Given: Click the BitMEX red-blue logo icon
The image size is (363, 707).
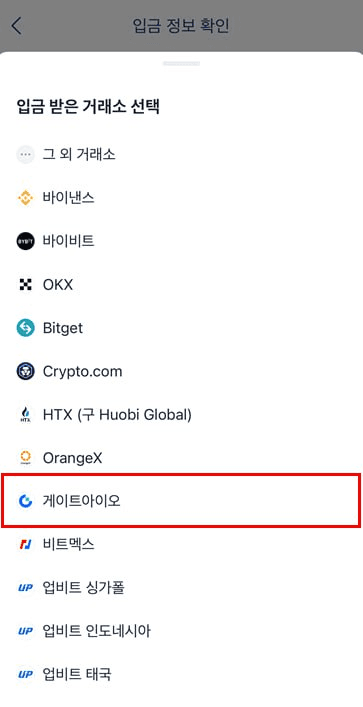Looking at the screenshot, I should point(25,544).
